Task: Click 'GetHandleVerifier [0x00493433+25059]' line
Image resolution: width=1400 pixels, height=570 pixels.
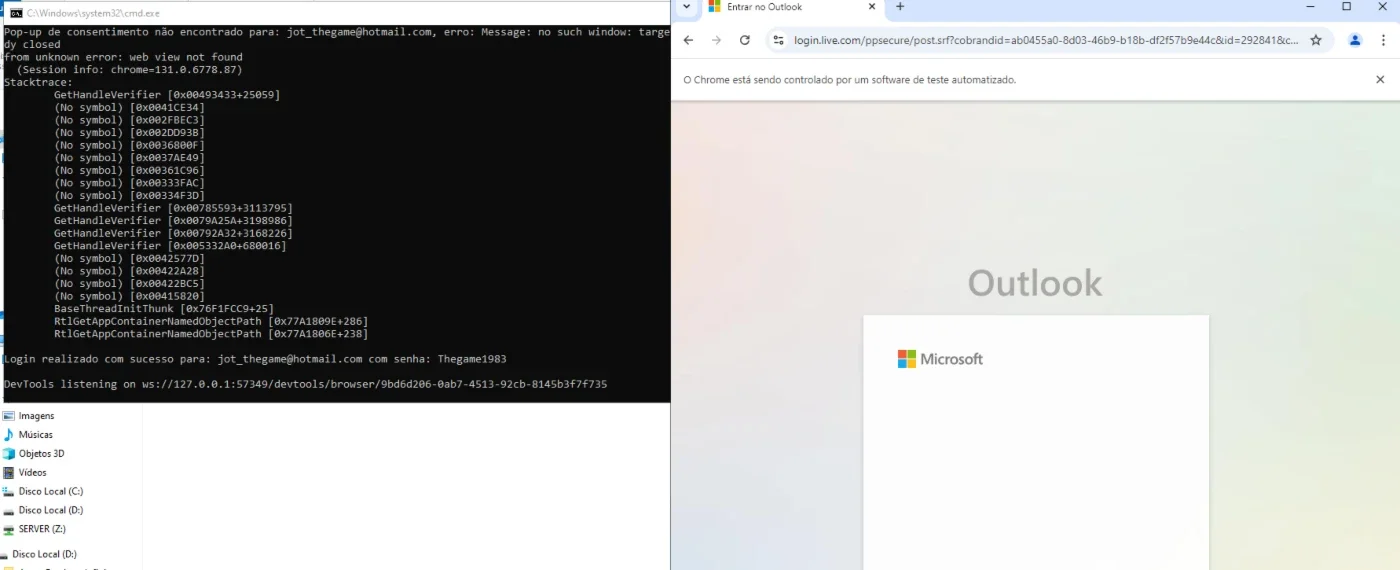Action: [167, 95]
